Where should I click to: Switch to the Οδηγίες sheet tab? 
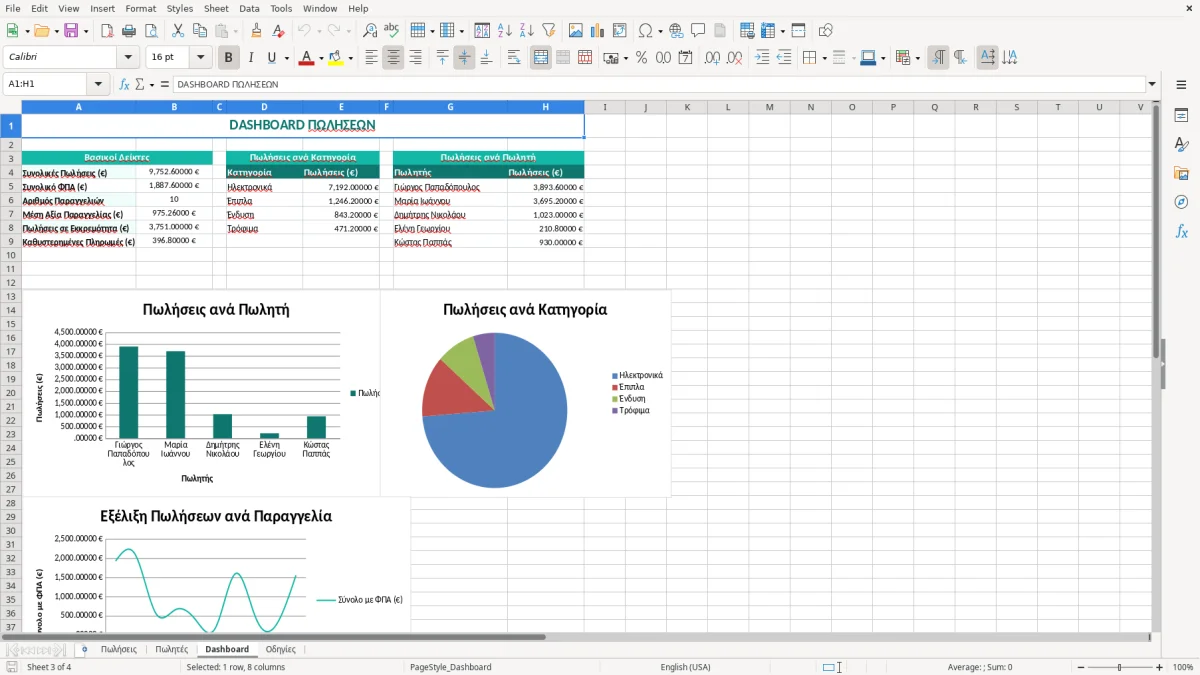pos(280,649)
